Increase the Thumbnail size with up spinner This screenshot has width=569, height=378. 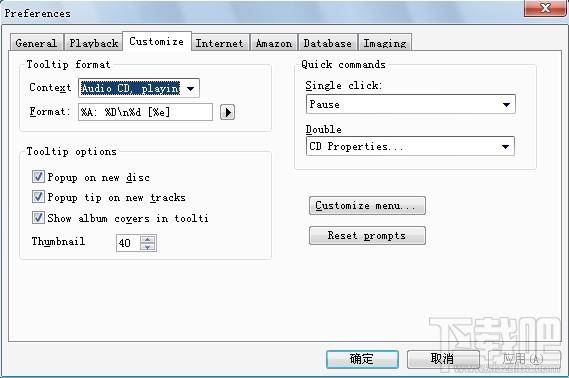pos(147,239)
